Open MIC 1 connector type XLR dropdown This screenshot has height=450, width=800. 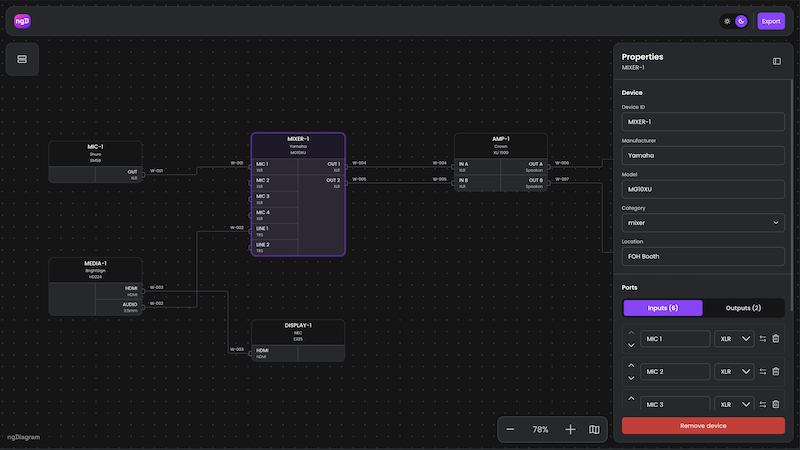tap(734, 339)
